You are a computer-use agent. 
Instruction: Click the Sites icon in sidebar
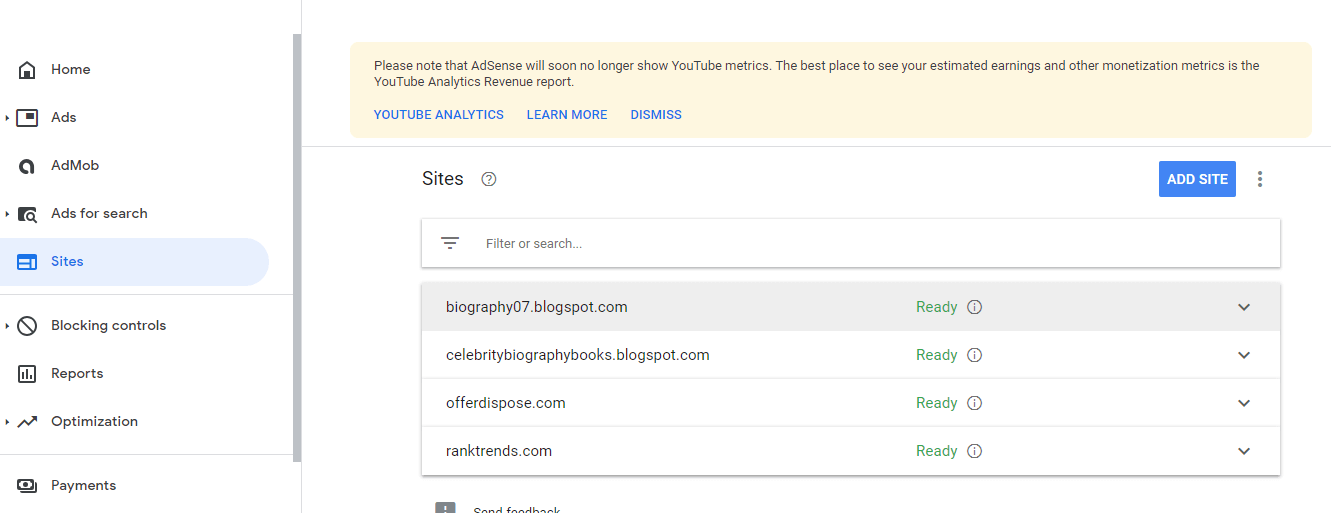pyautogui.click(x=28, y=262)
